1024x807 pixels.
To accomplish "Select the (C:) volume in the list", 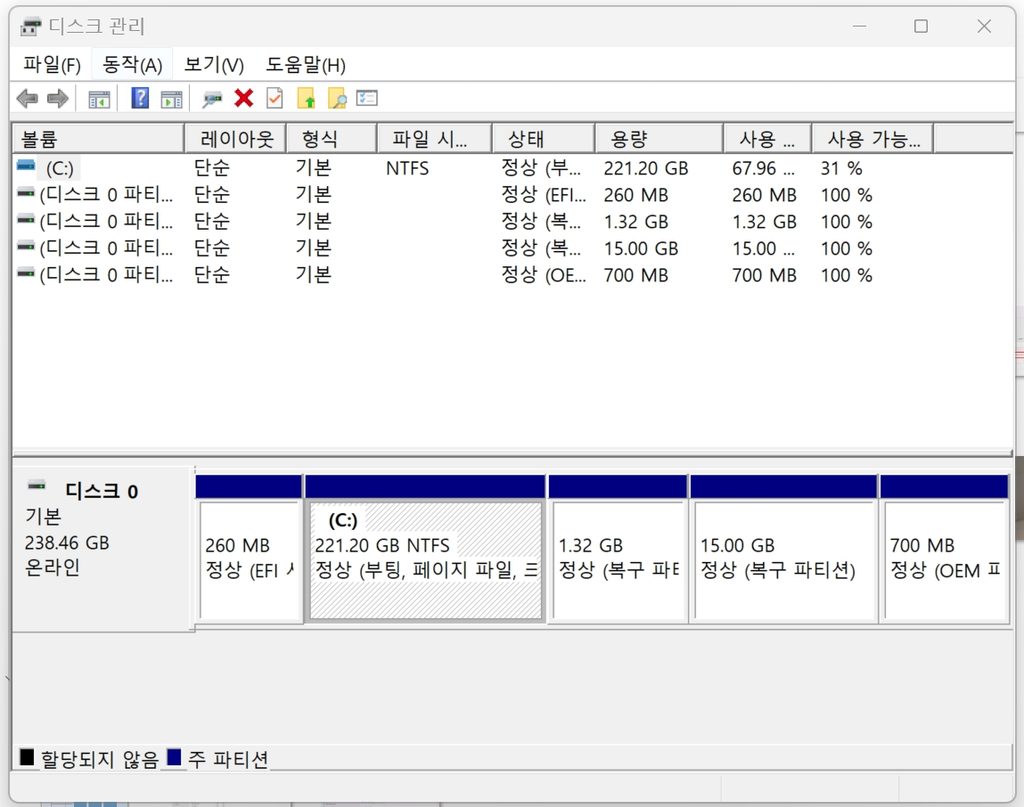I will point(59,168).
